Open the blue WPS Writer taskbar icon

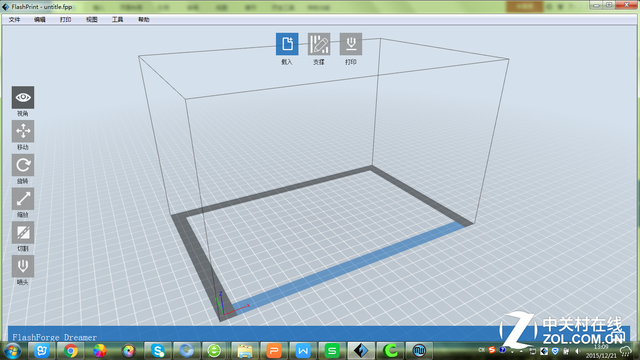click(303, 351)
